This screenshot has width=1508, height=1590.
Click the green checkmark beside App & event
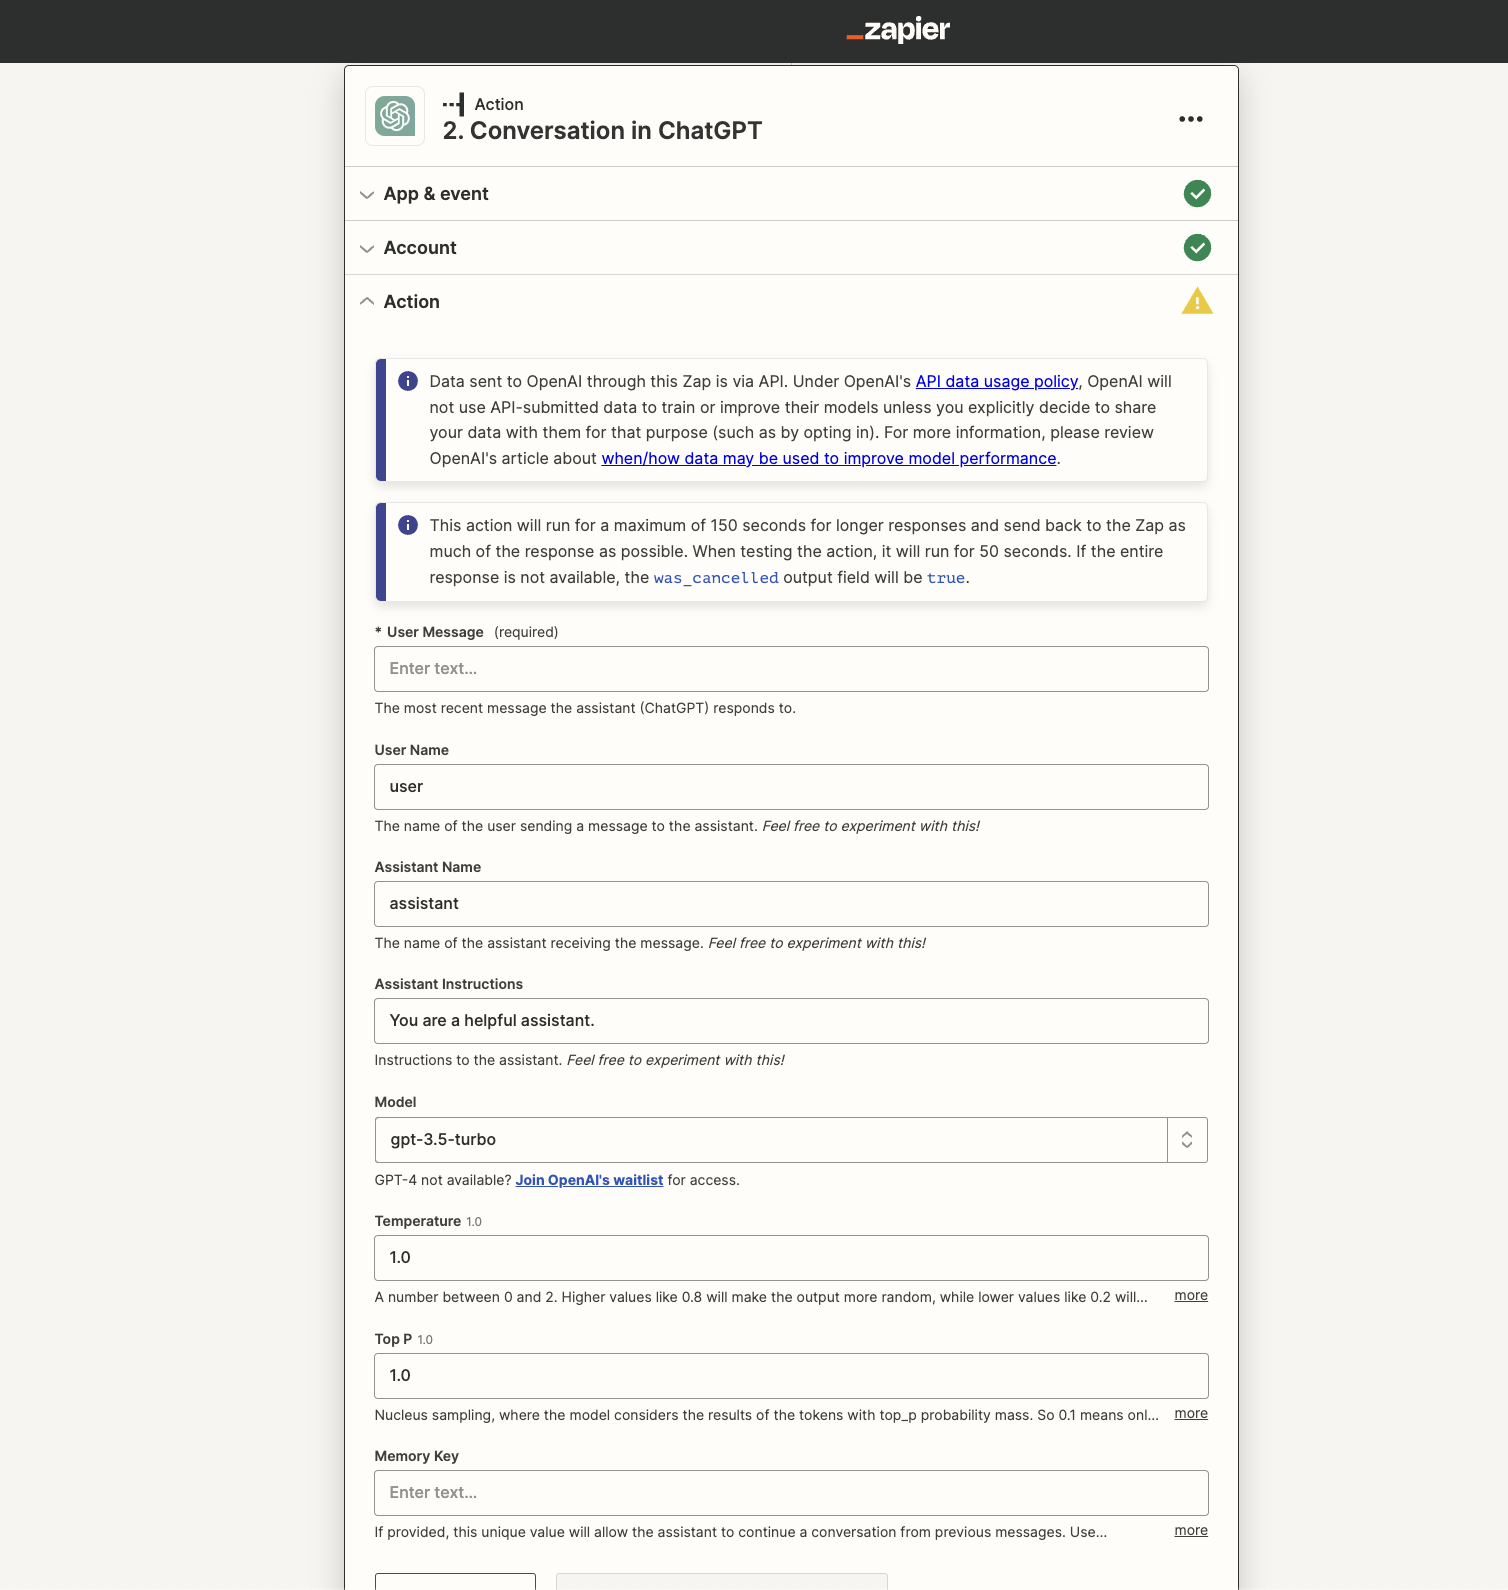pos(1197,194)
